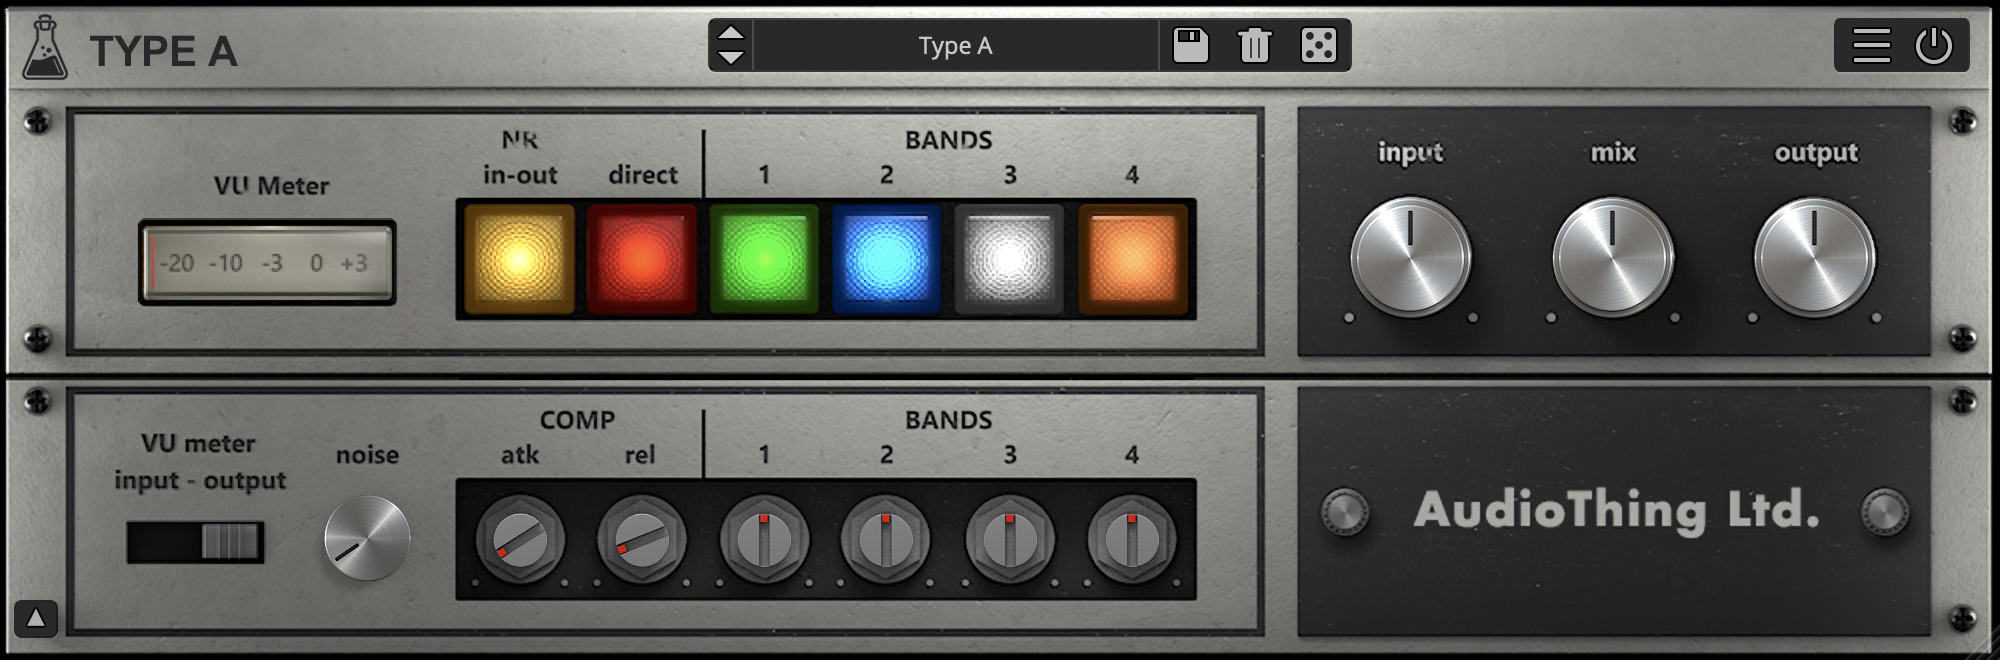Click the lower band 2 knob
This screenshot has height=660, width=2000.
click(x=886, y=540)
